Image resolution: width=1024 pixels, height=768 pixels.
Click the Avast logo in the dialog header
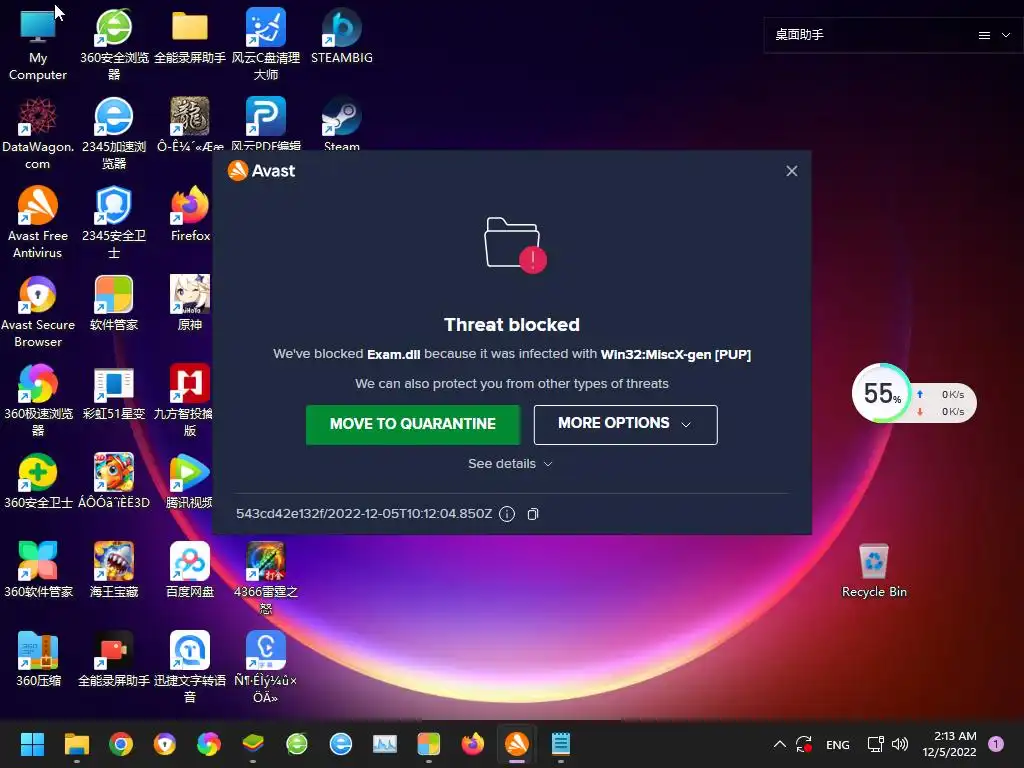pos(261,170)
